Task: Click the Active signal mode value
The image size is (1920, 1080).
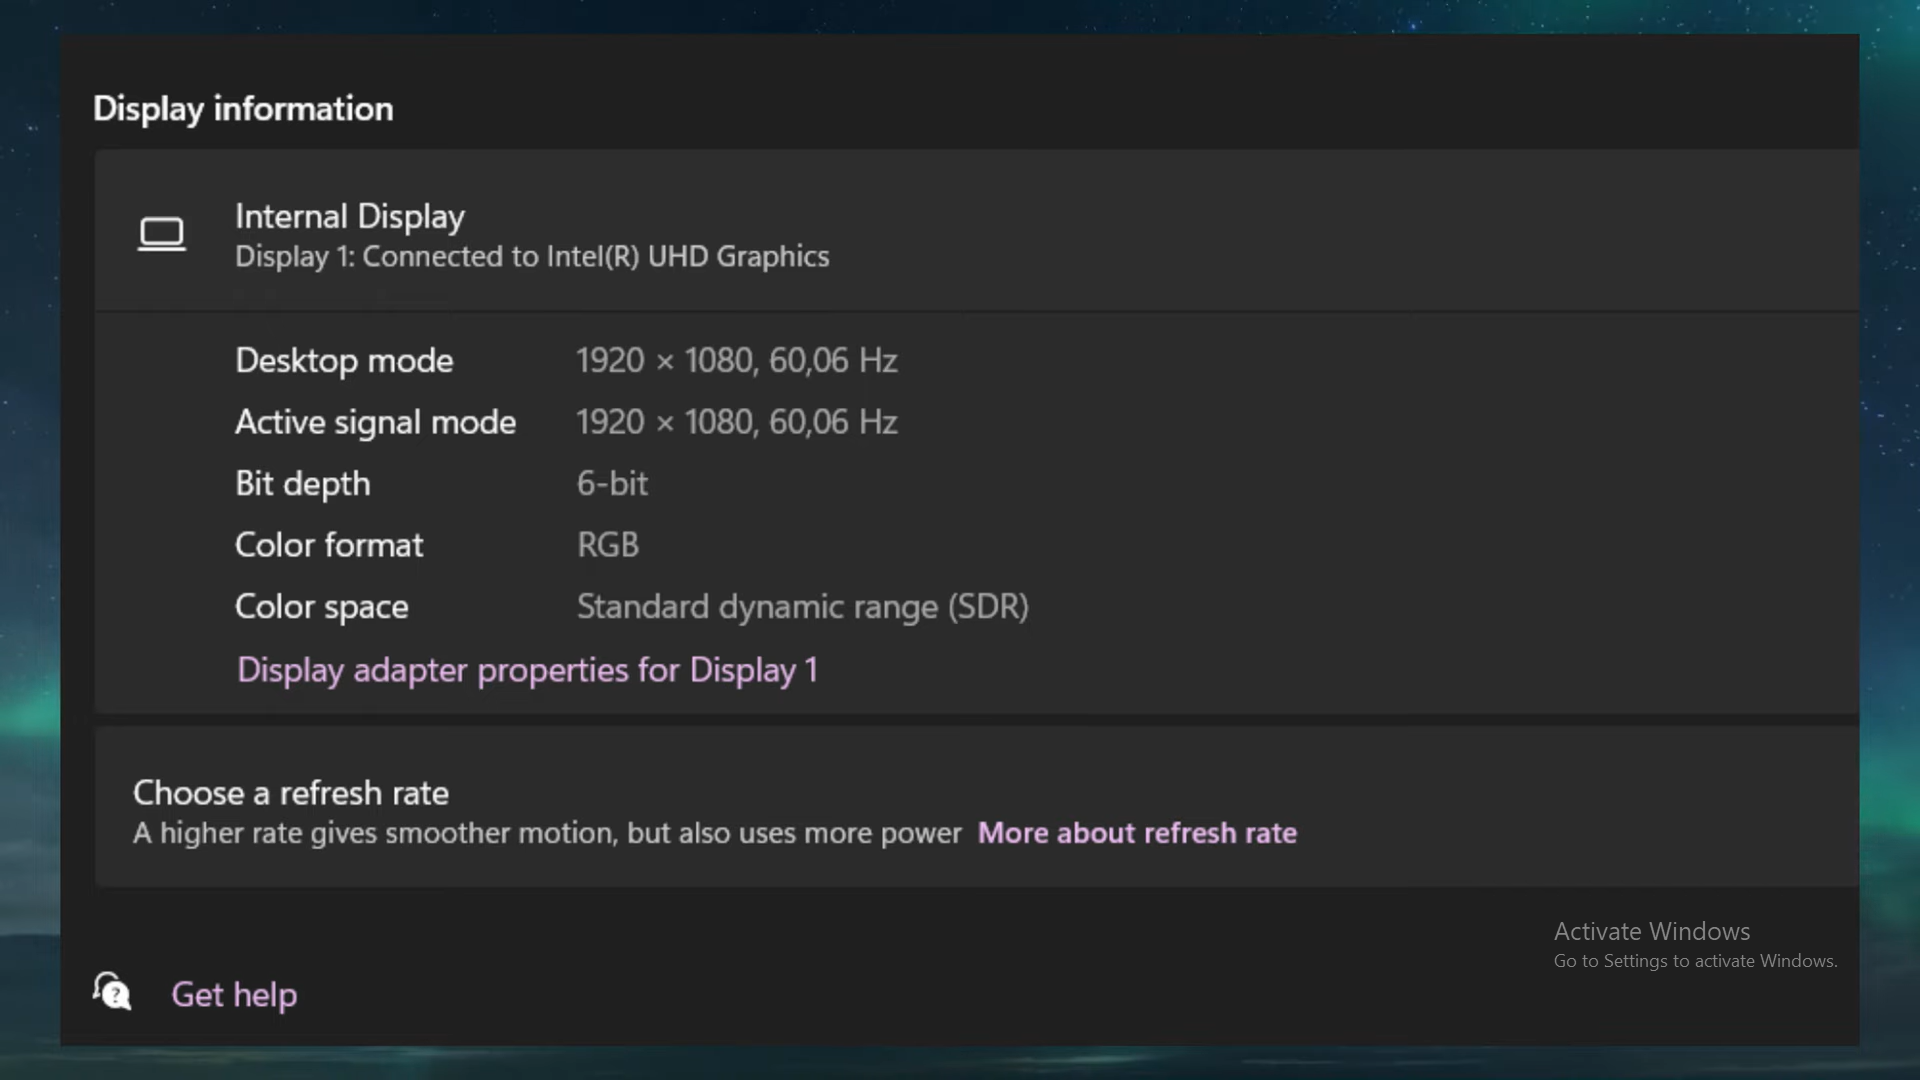Action: (737, 422)
